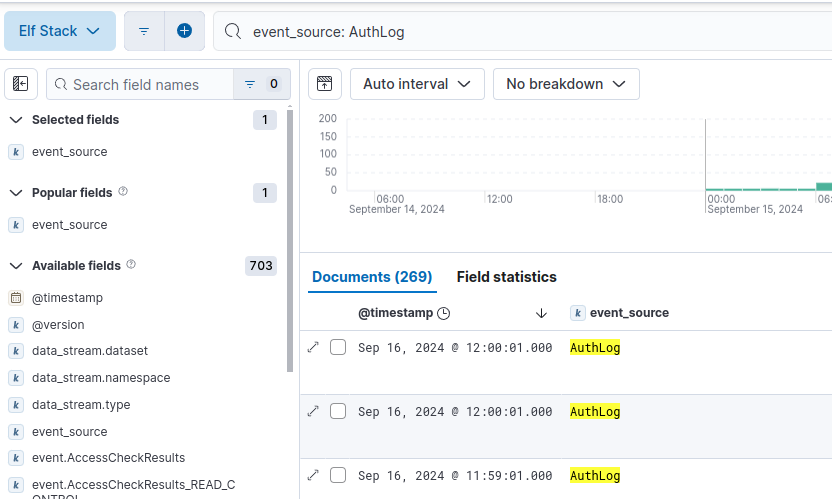Click the filter options icon beside Elf Stack
Viewport: 832px width, 499px height.
coord(144,31)
